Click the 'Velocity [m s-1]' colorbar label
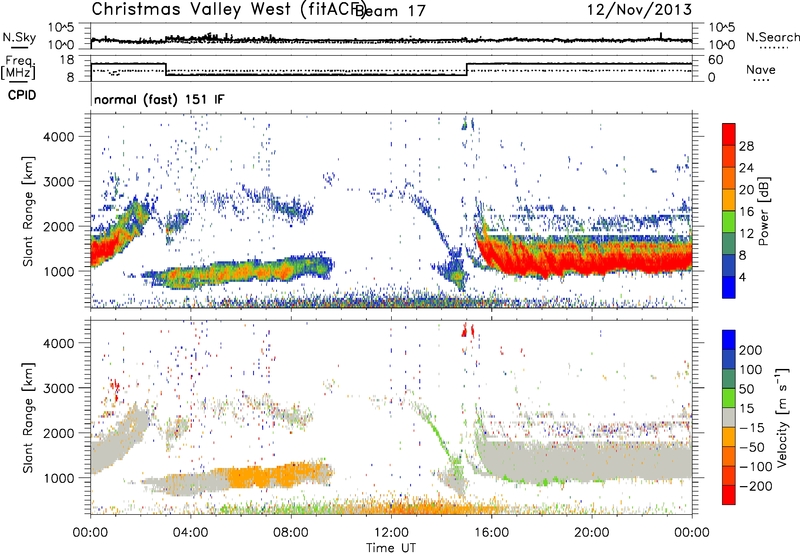Image resolution: width=800 pixels, height=554 pixels. point(782,417)
